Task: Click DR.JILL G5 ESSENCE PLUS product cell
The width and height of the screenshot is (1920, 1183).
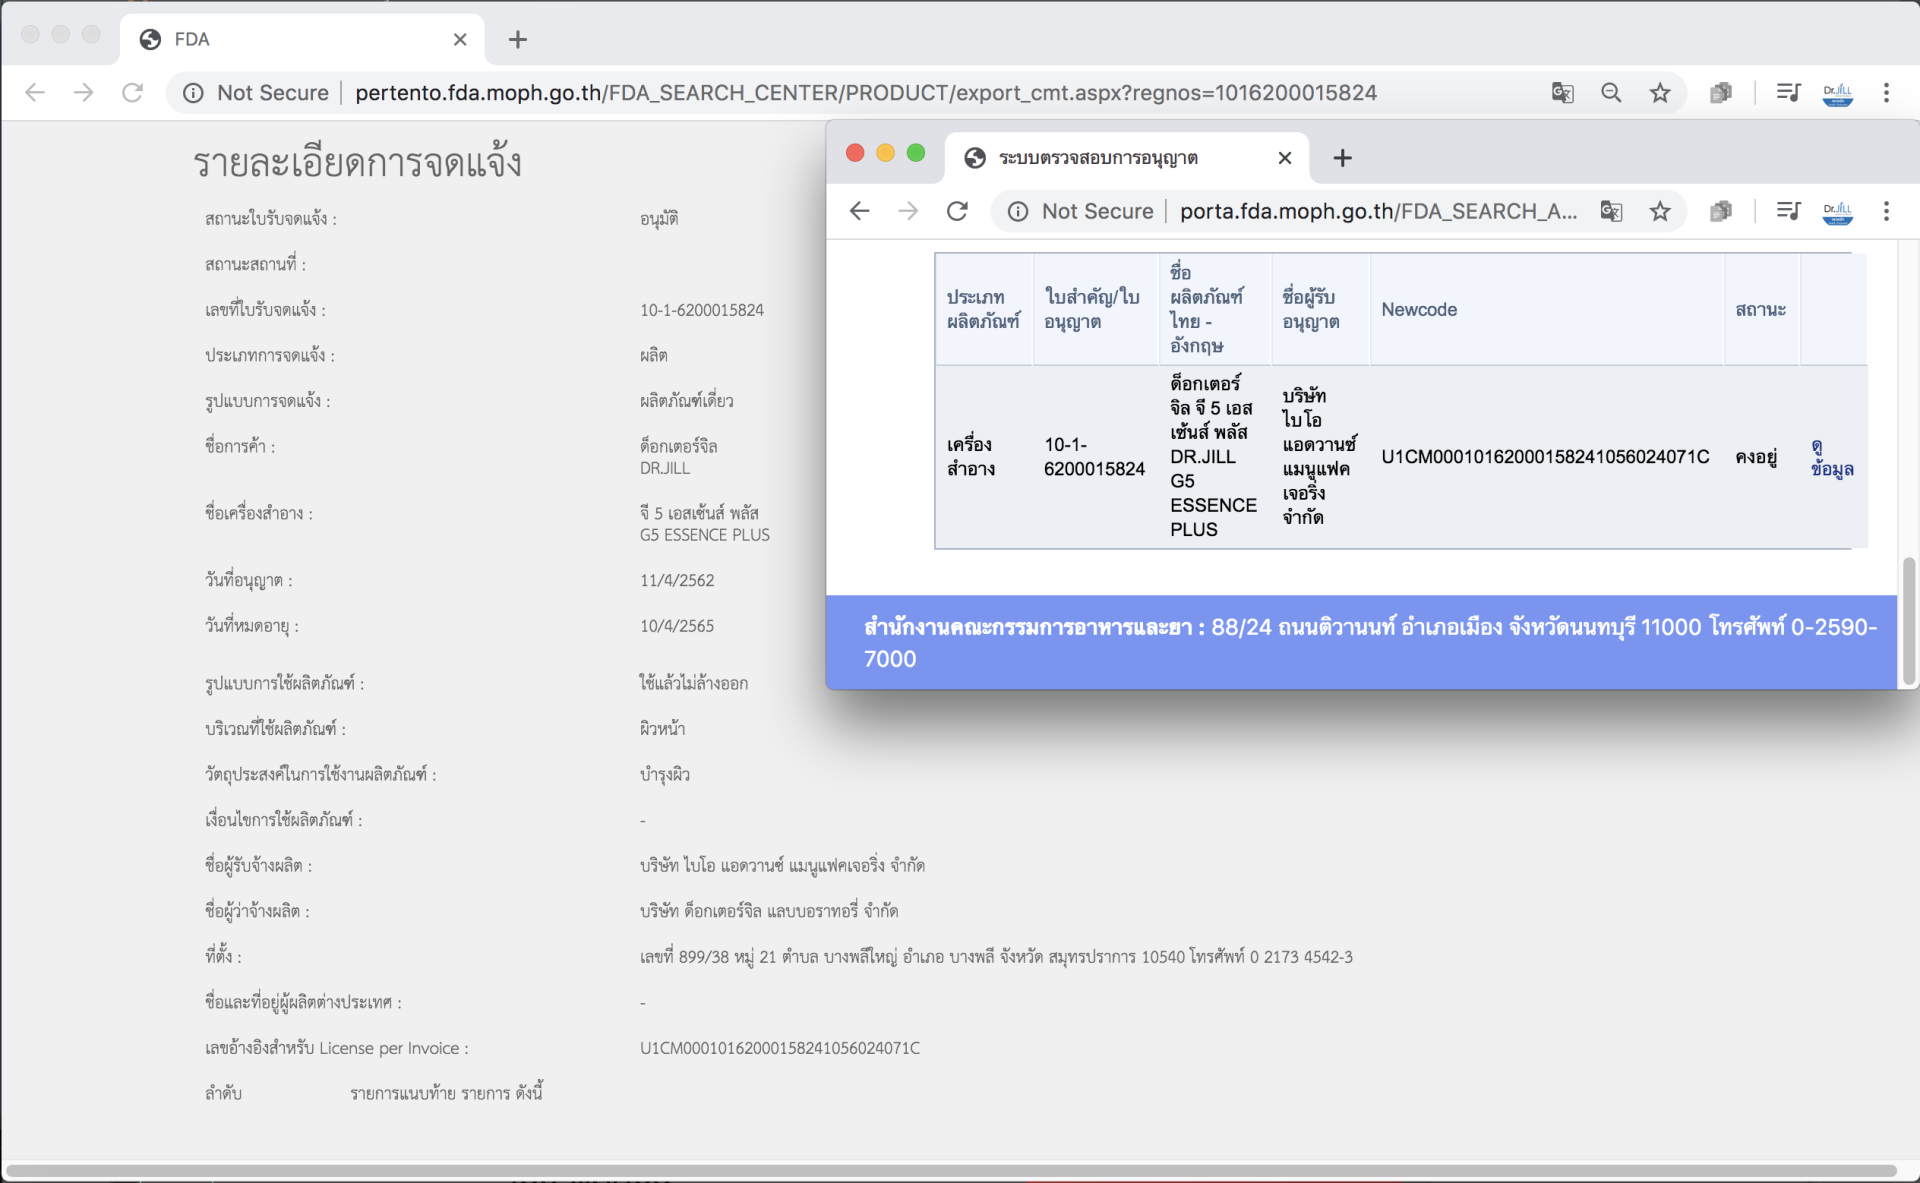Action: pos(1213,456)
